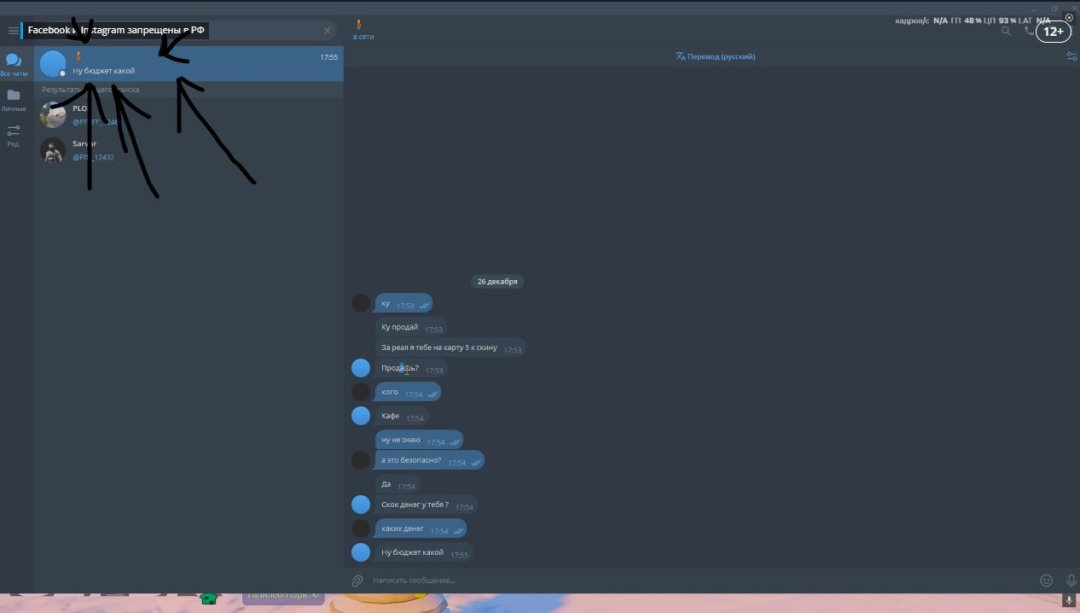Click the '26 декабря' date badge

point(497,282)
